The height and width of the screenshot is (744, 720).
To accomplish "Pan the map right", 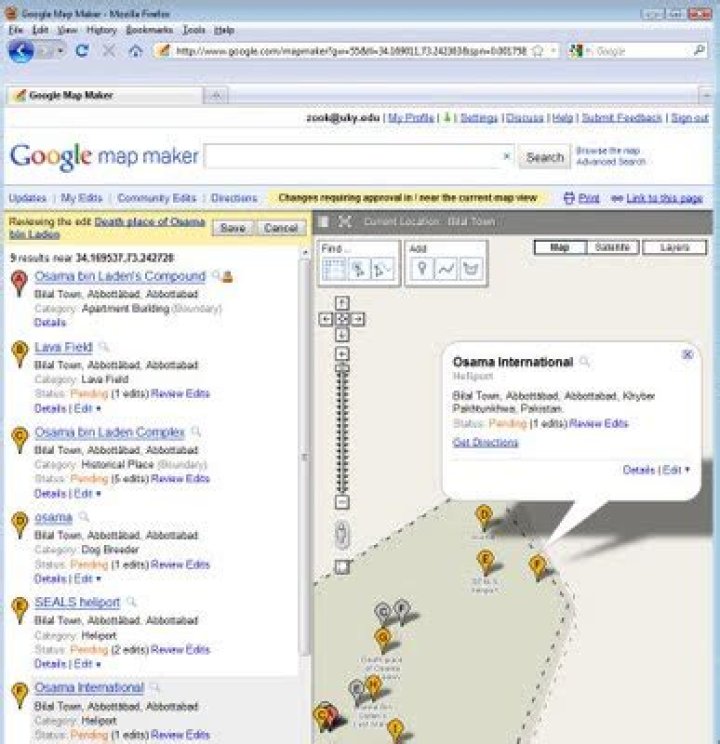I will pos(358,319).
